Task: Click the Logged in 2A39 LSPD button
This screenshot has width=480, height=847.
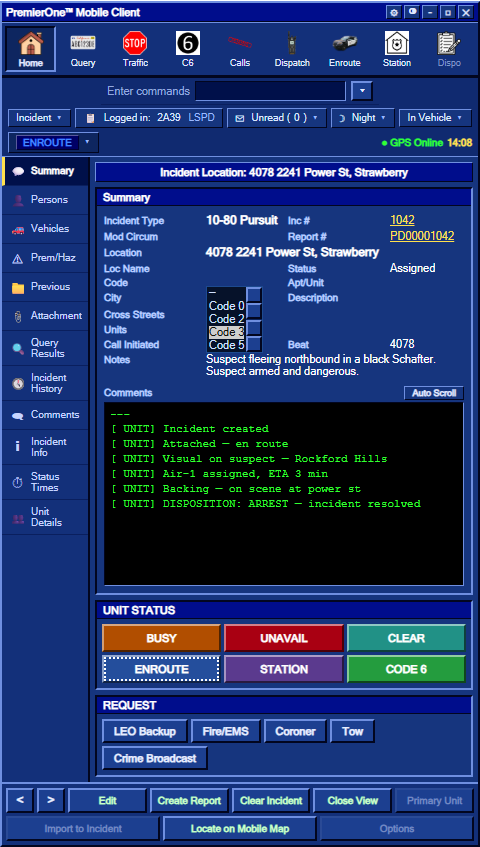Action: tap(148, 118)
